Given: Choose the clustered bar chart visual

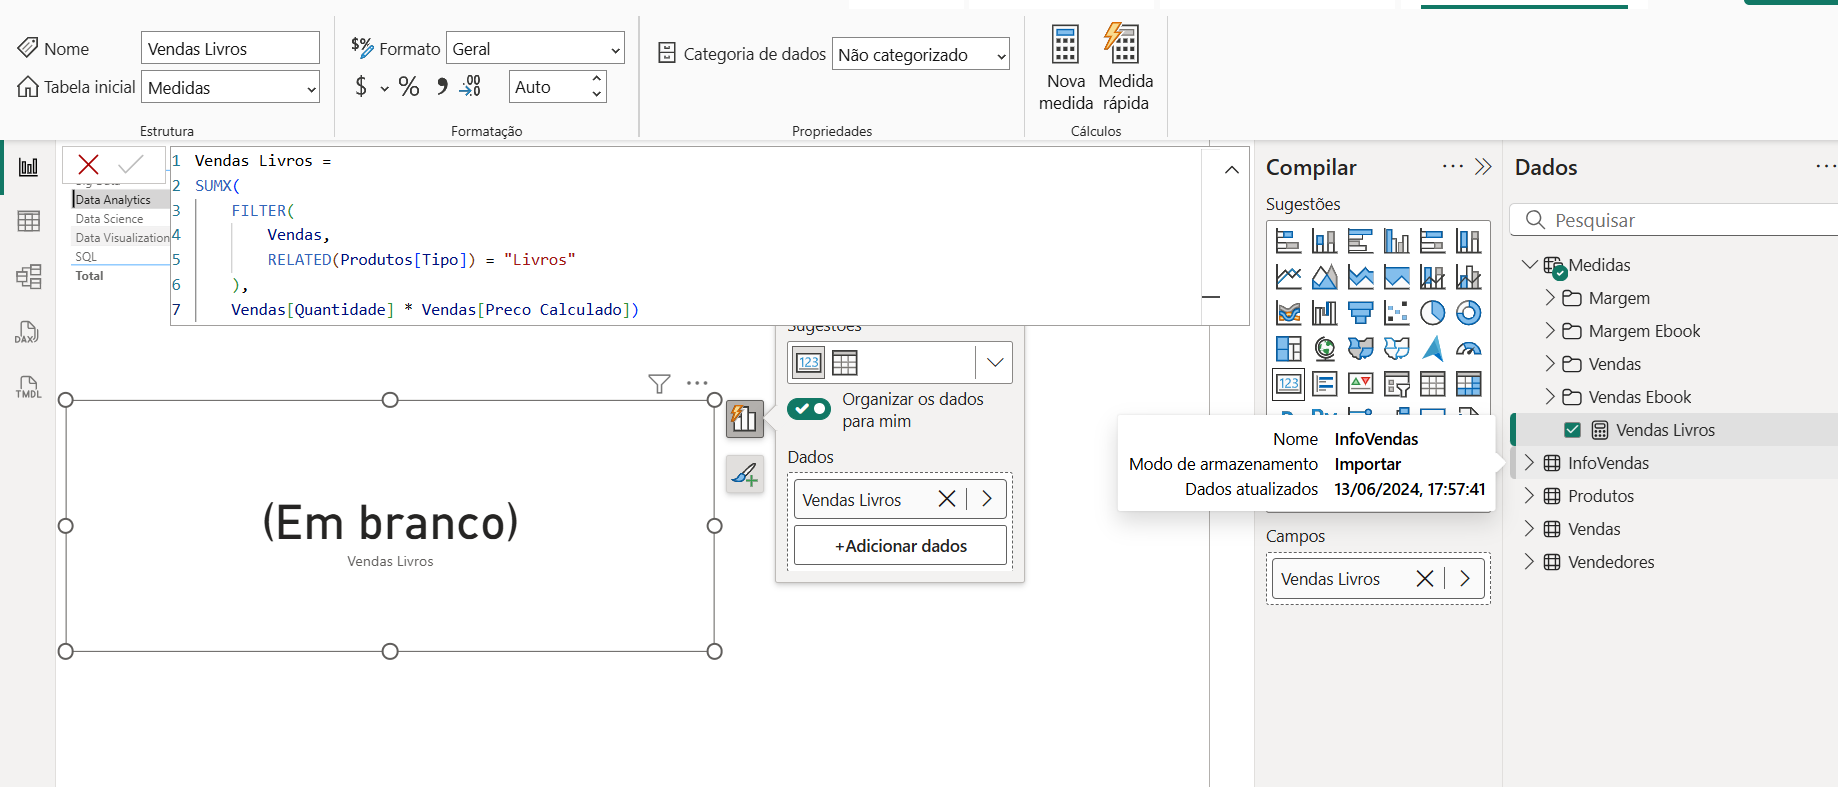Looking at the screenshot, I should click(1360, 241).
